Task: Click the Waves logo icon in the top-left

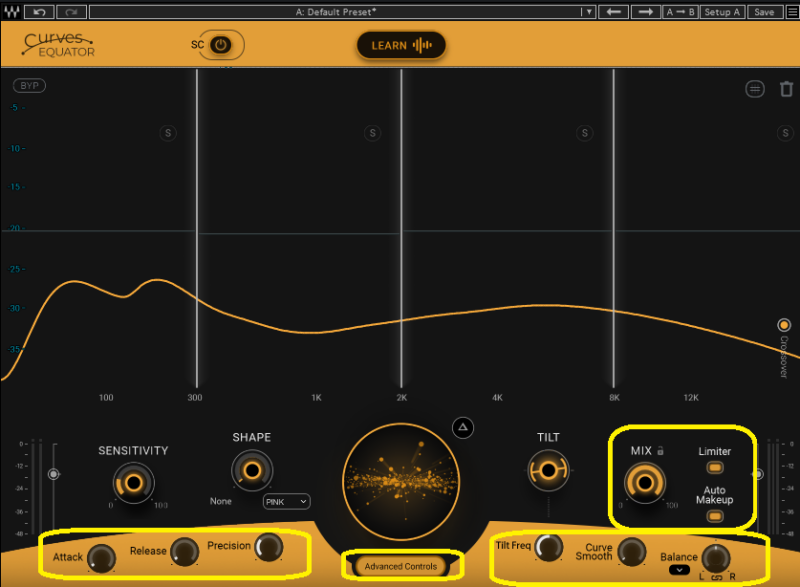Action: click(11, 12)
